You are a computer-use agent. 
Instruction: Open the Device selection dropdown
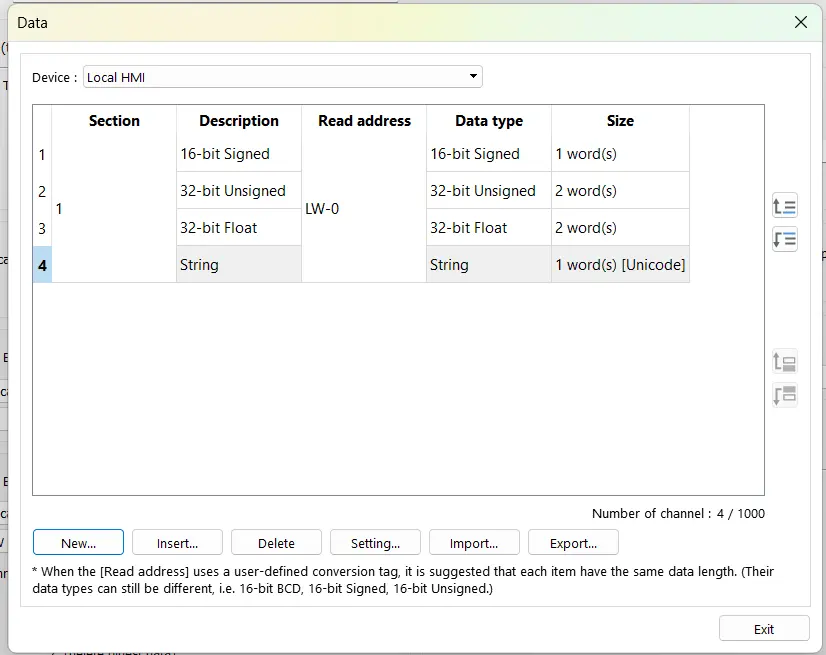471,76
